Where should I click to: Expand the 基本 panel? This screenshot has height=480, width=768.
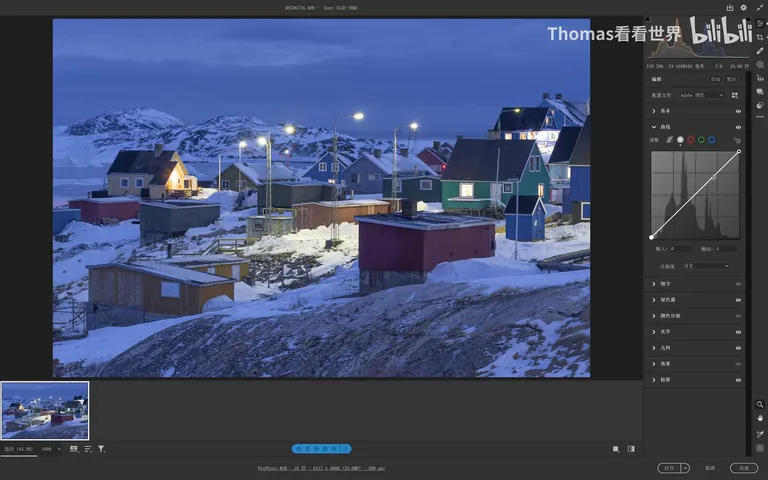[x=654, y=111]
